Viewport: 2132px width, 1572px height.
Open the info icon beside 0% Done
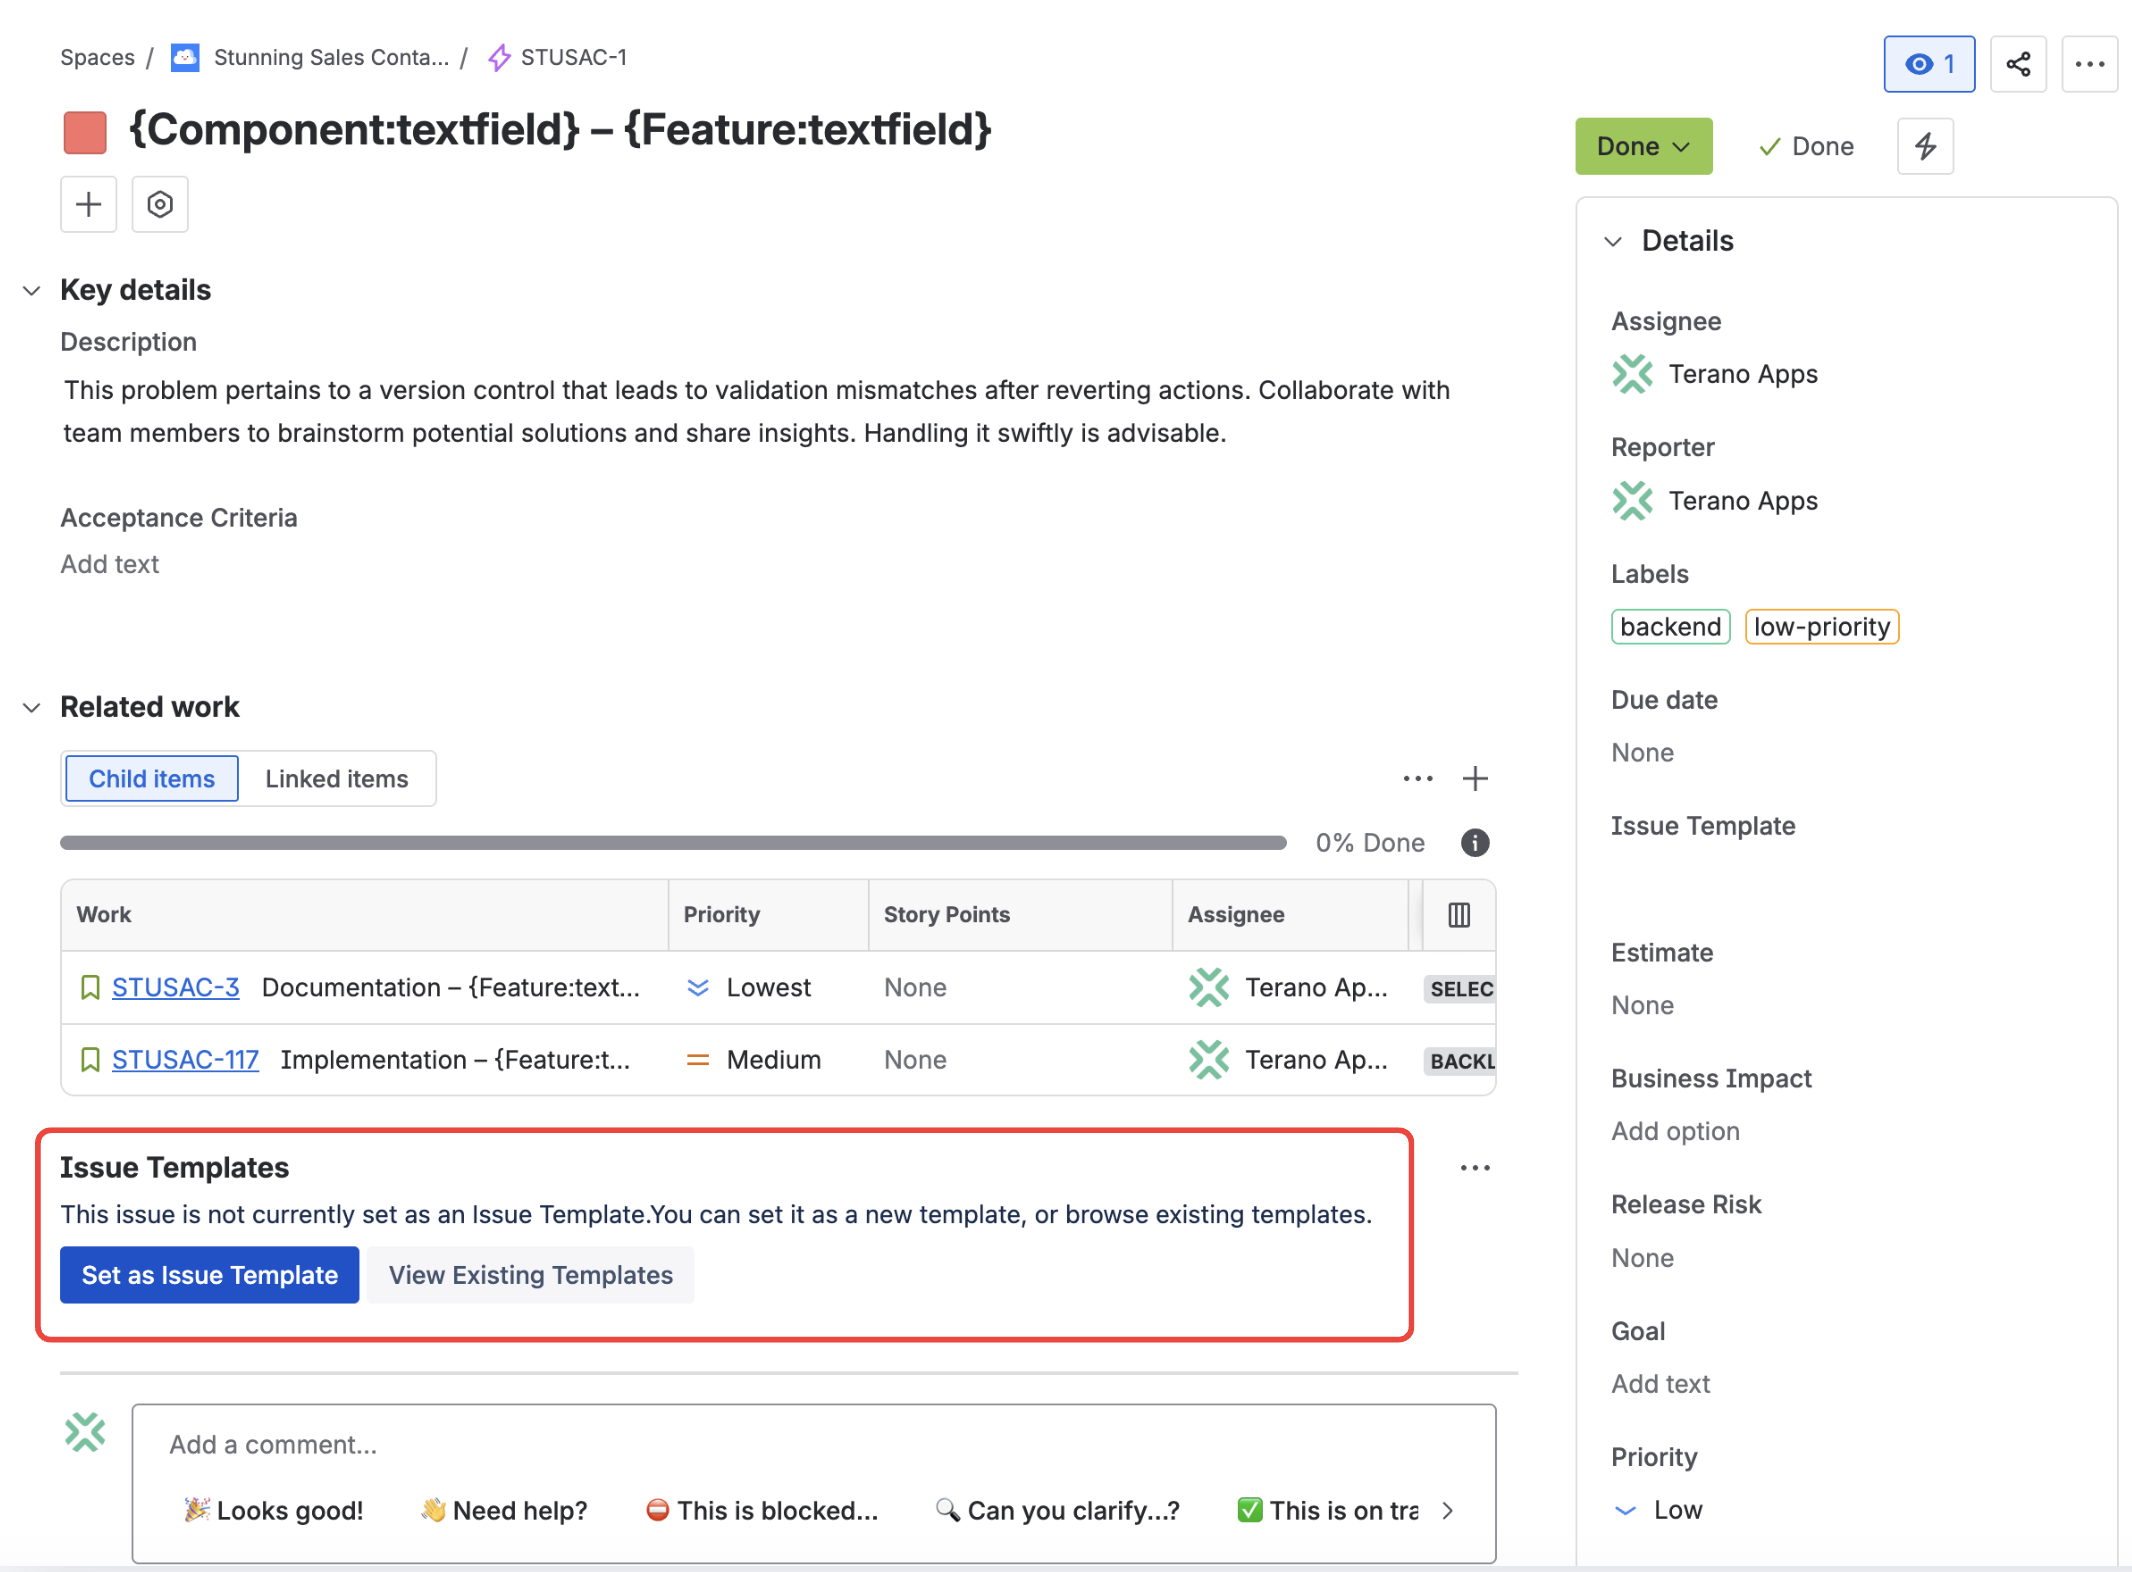coord(1475,842)
